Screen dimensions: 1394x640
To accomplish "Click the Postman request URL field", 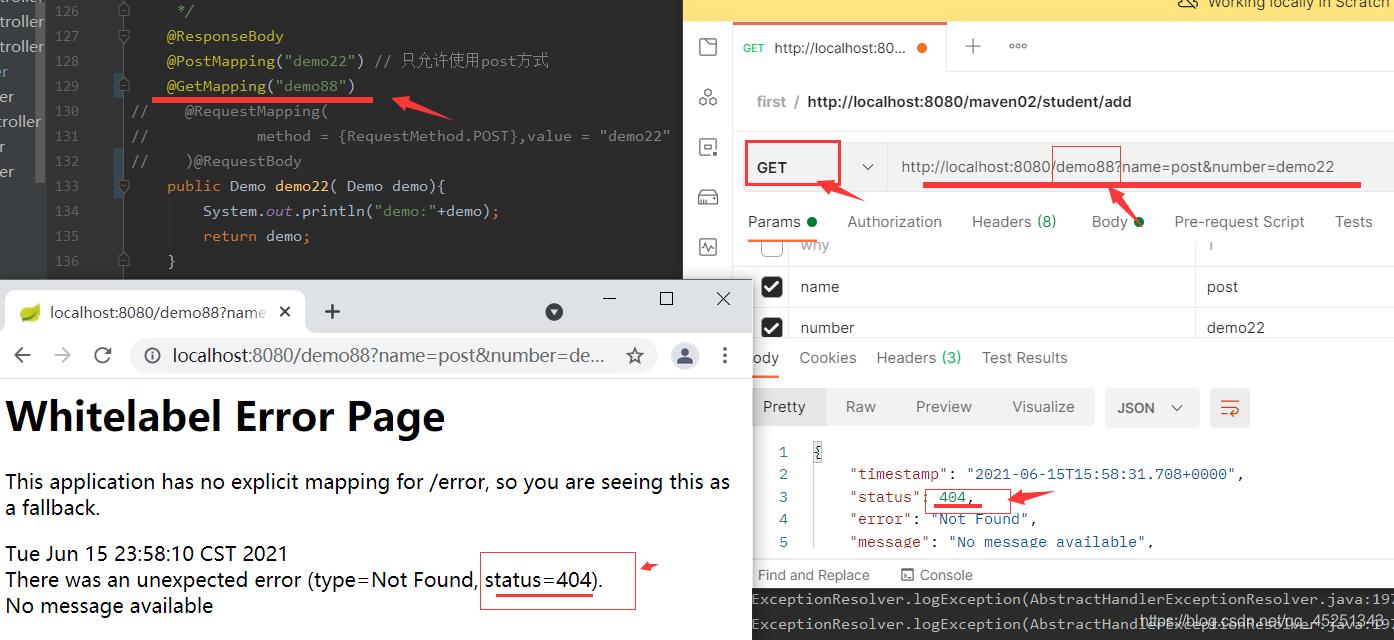I will tap(1140, 167).
